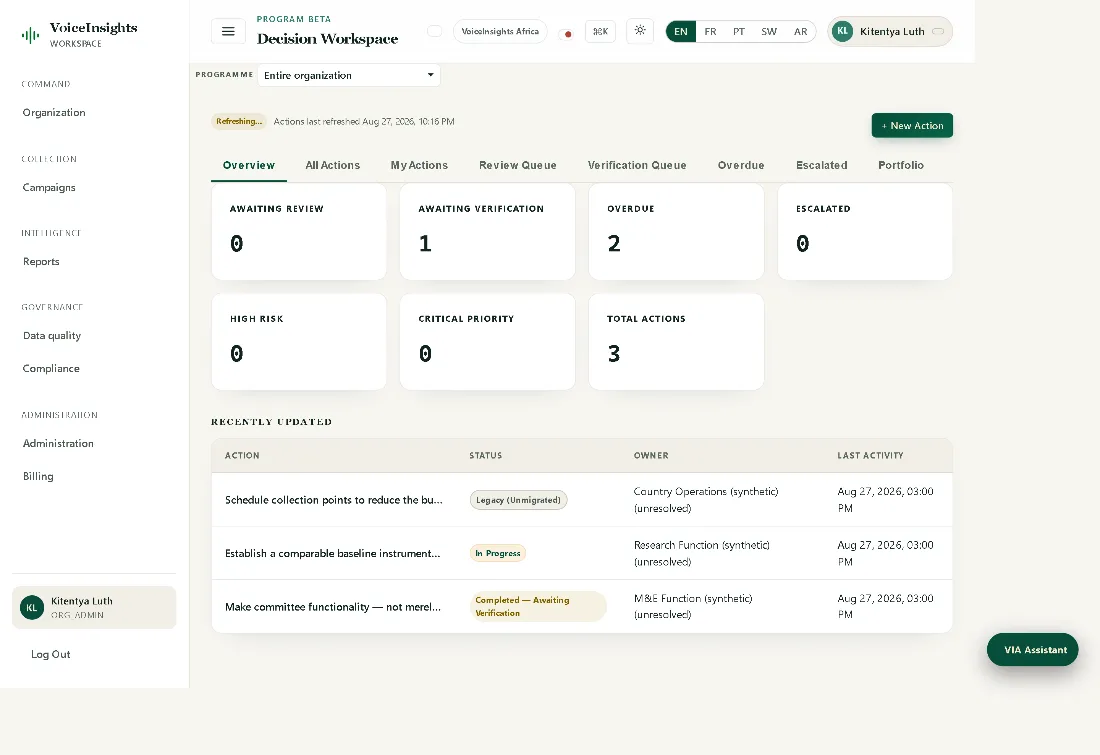Image resolution: width=1100 pixels, height=755 pixels.
Task: Open the Make committee functionality action row
Action: 582,606
